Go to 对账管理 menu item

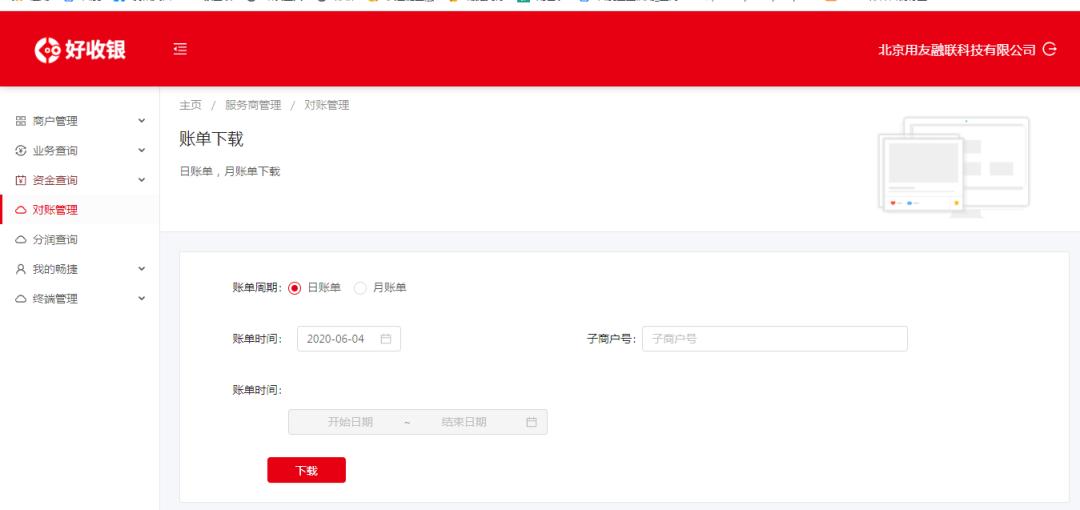pos(80,210)
